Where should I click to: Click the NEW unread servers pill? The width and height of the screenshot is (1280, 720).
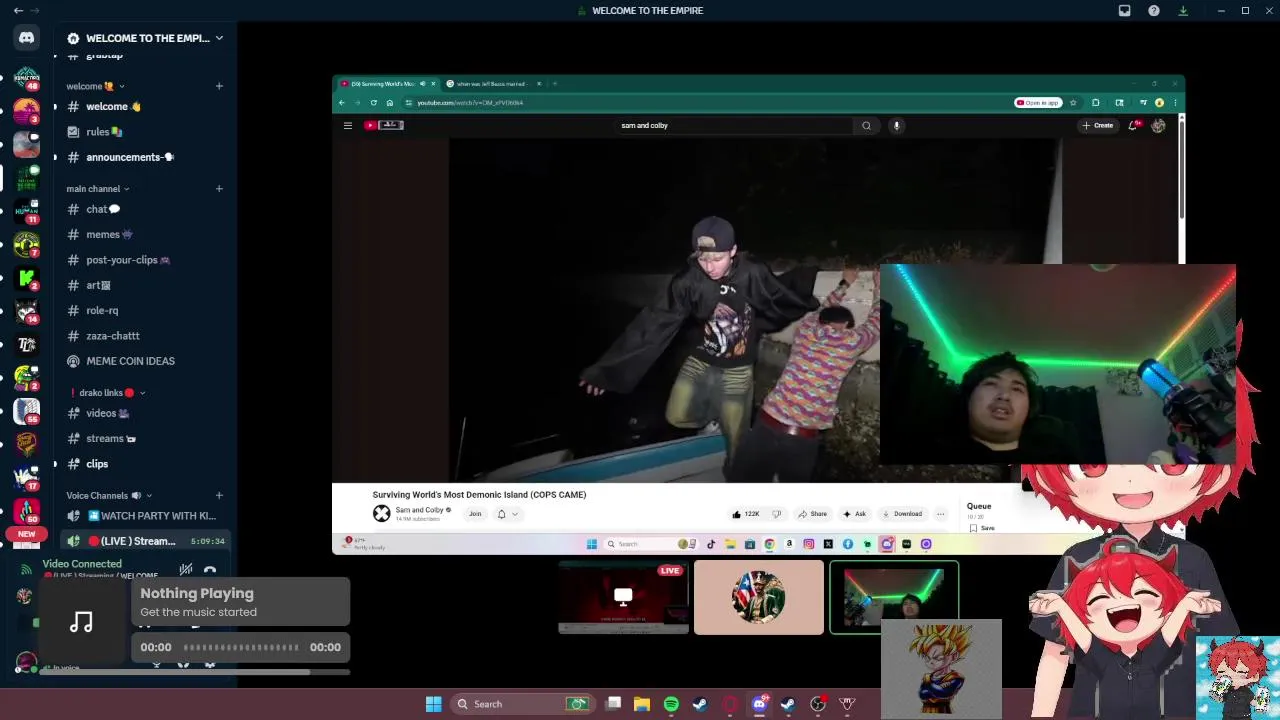click(27, 535)
